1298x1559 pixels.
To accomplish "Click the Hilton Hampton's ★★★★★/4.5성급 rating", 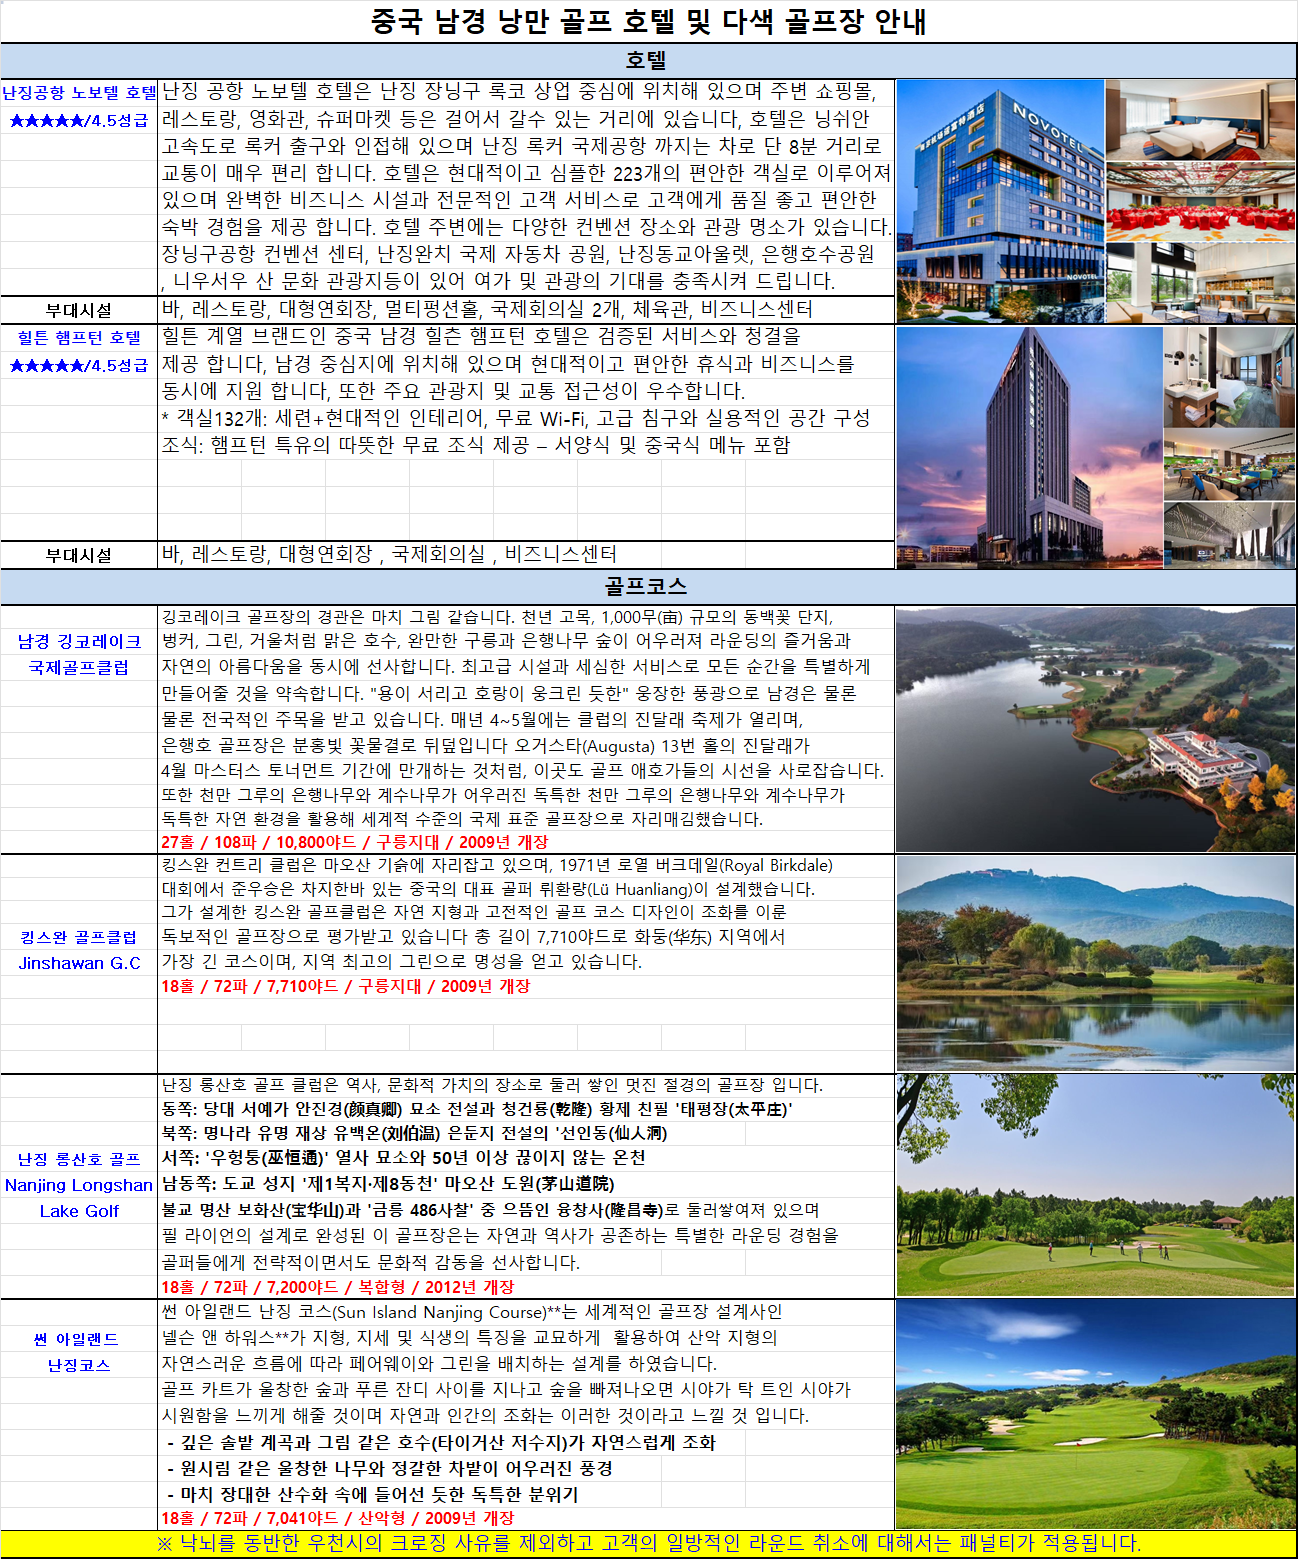I will pyautogui.click(x=79, y=366).
